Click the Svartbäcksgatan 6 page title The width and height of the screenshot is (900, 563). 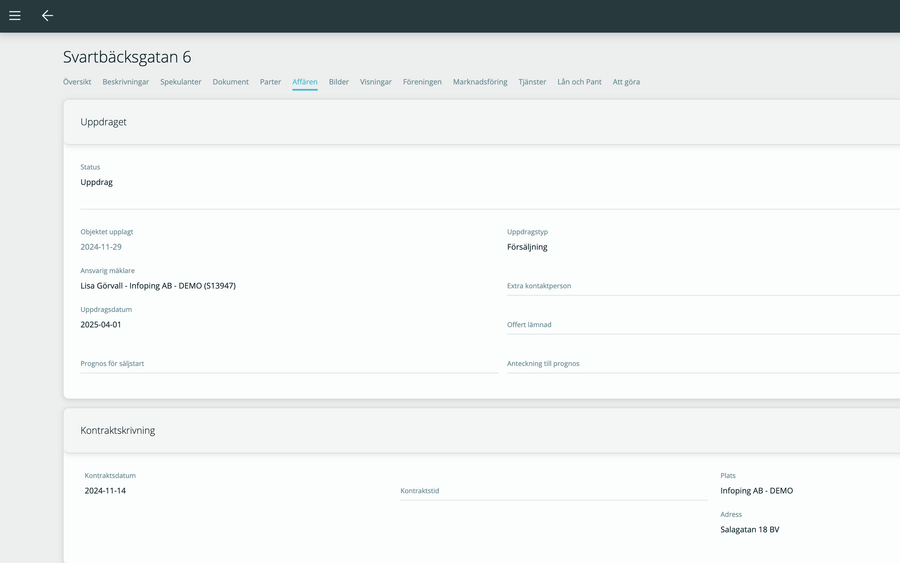[127, 57]
